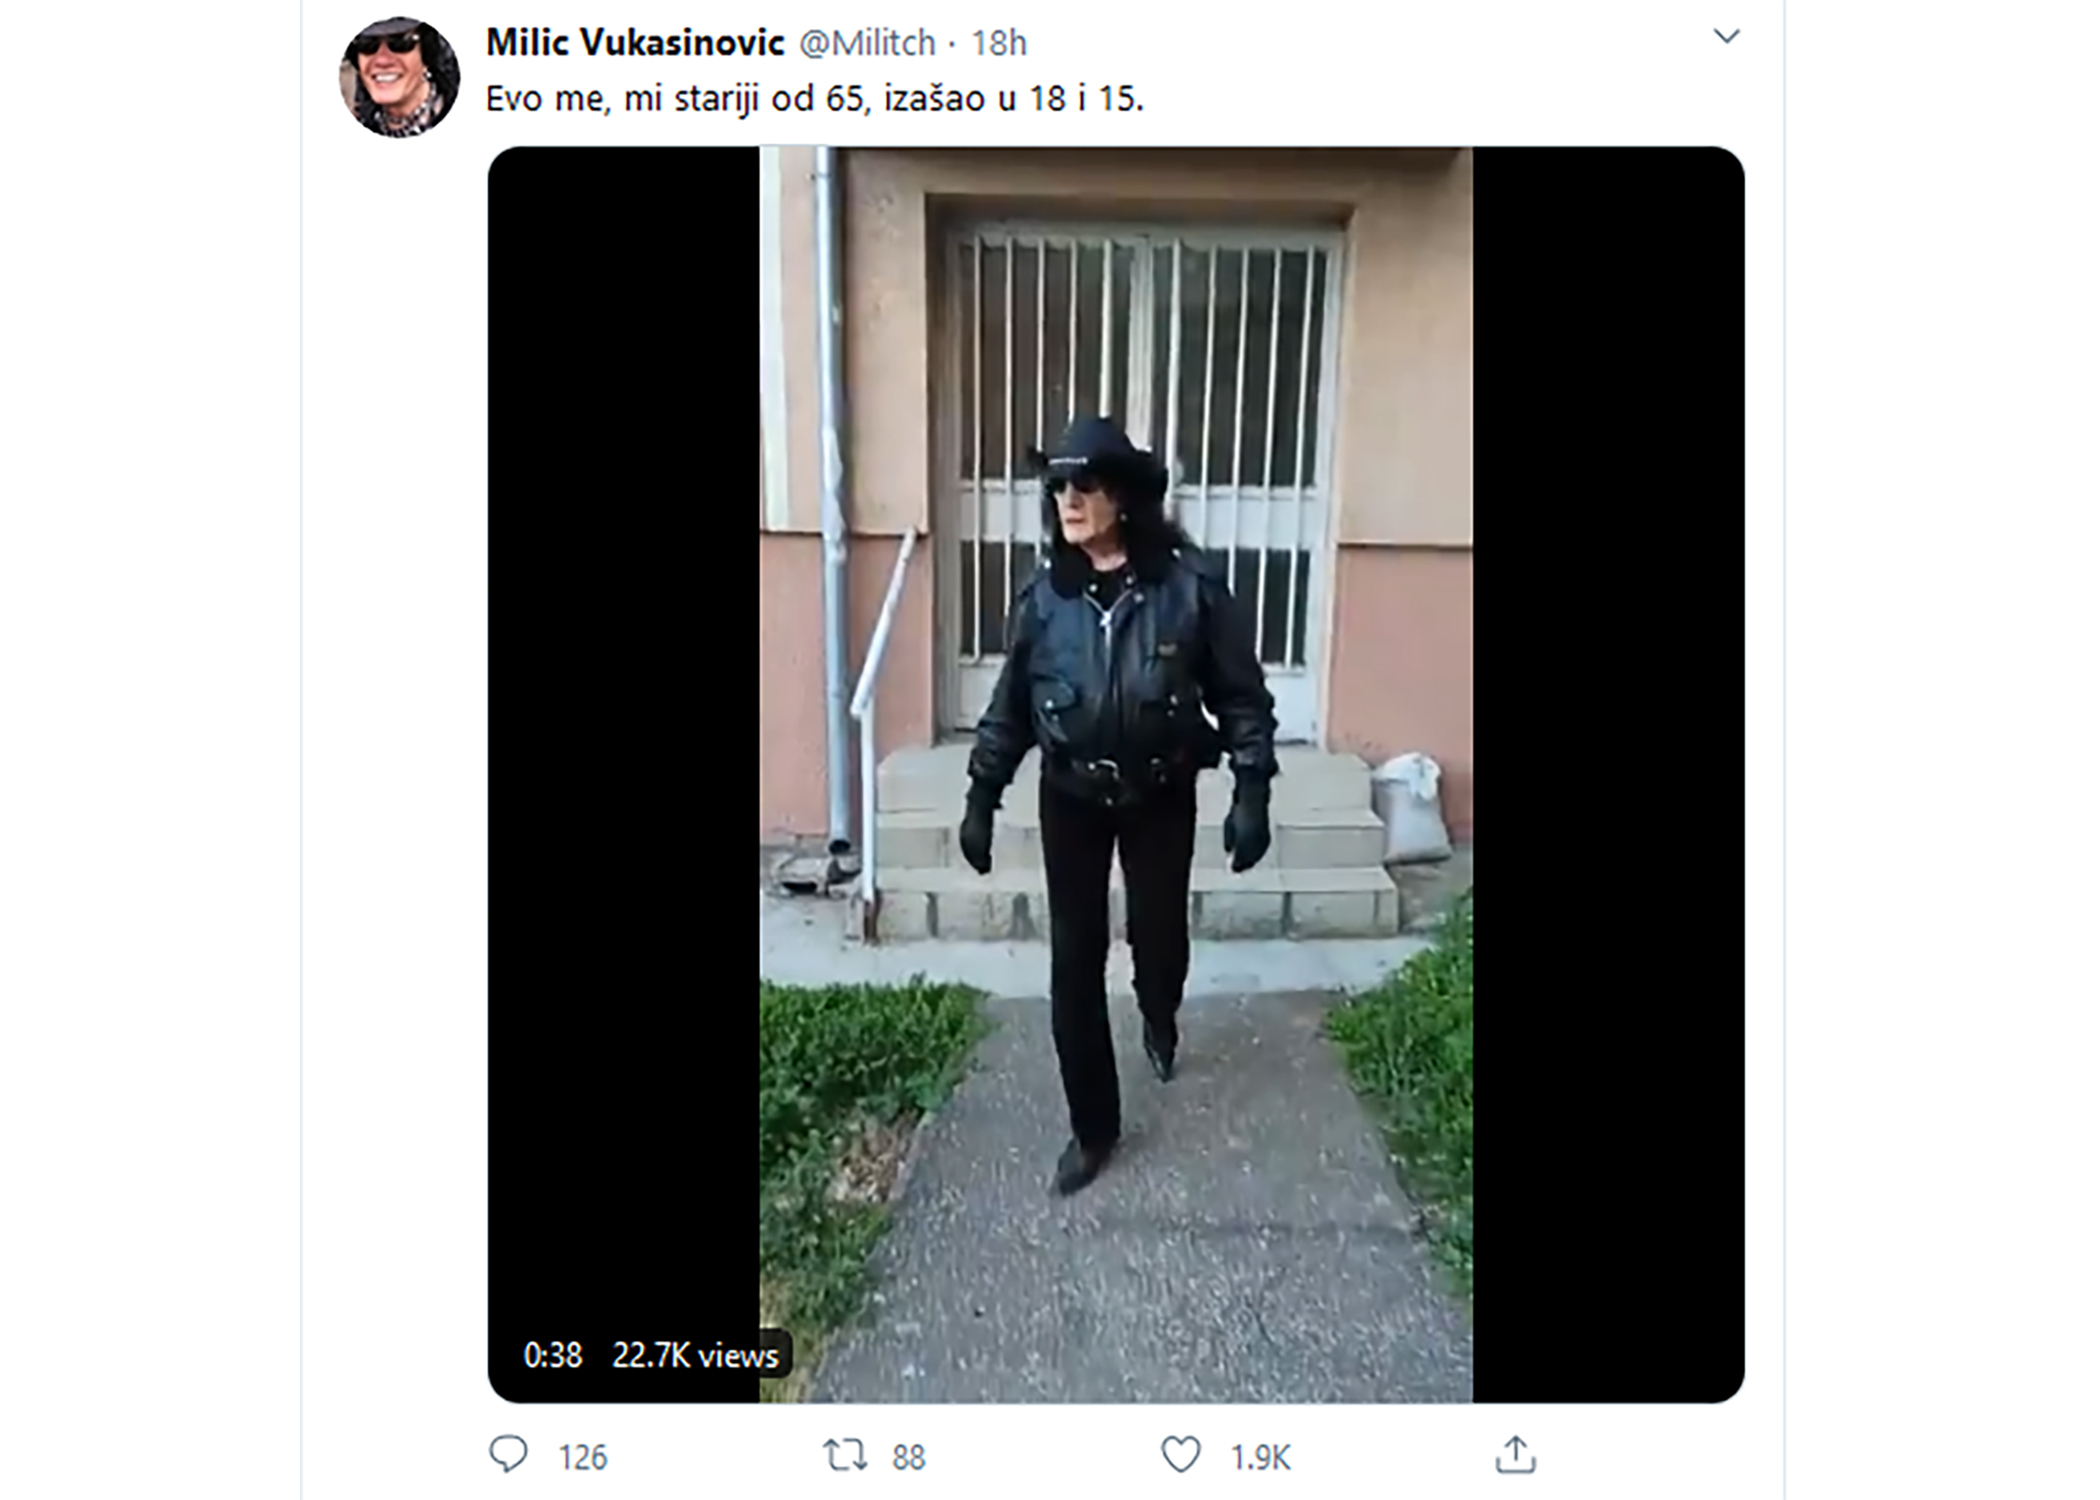Play the embedded tweet video
Screen dimensions: 2100x1500
1116,774
